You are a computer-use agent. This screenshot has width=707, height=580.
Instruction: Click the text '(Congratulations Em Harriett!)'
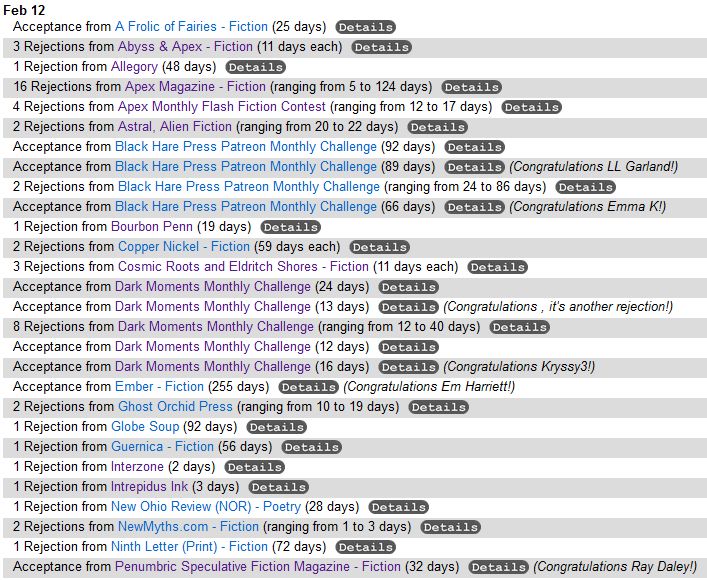[429, 387]
